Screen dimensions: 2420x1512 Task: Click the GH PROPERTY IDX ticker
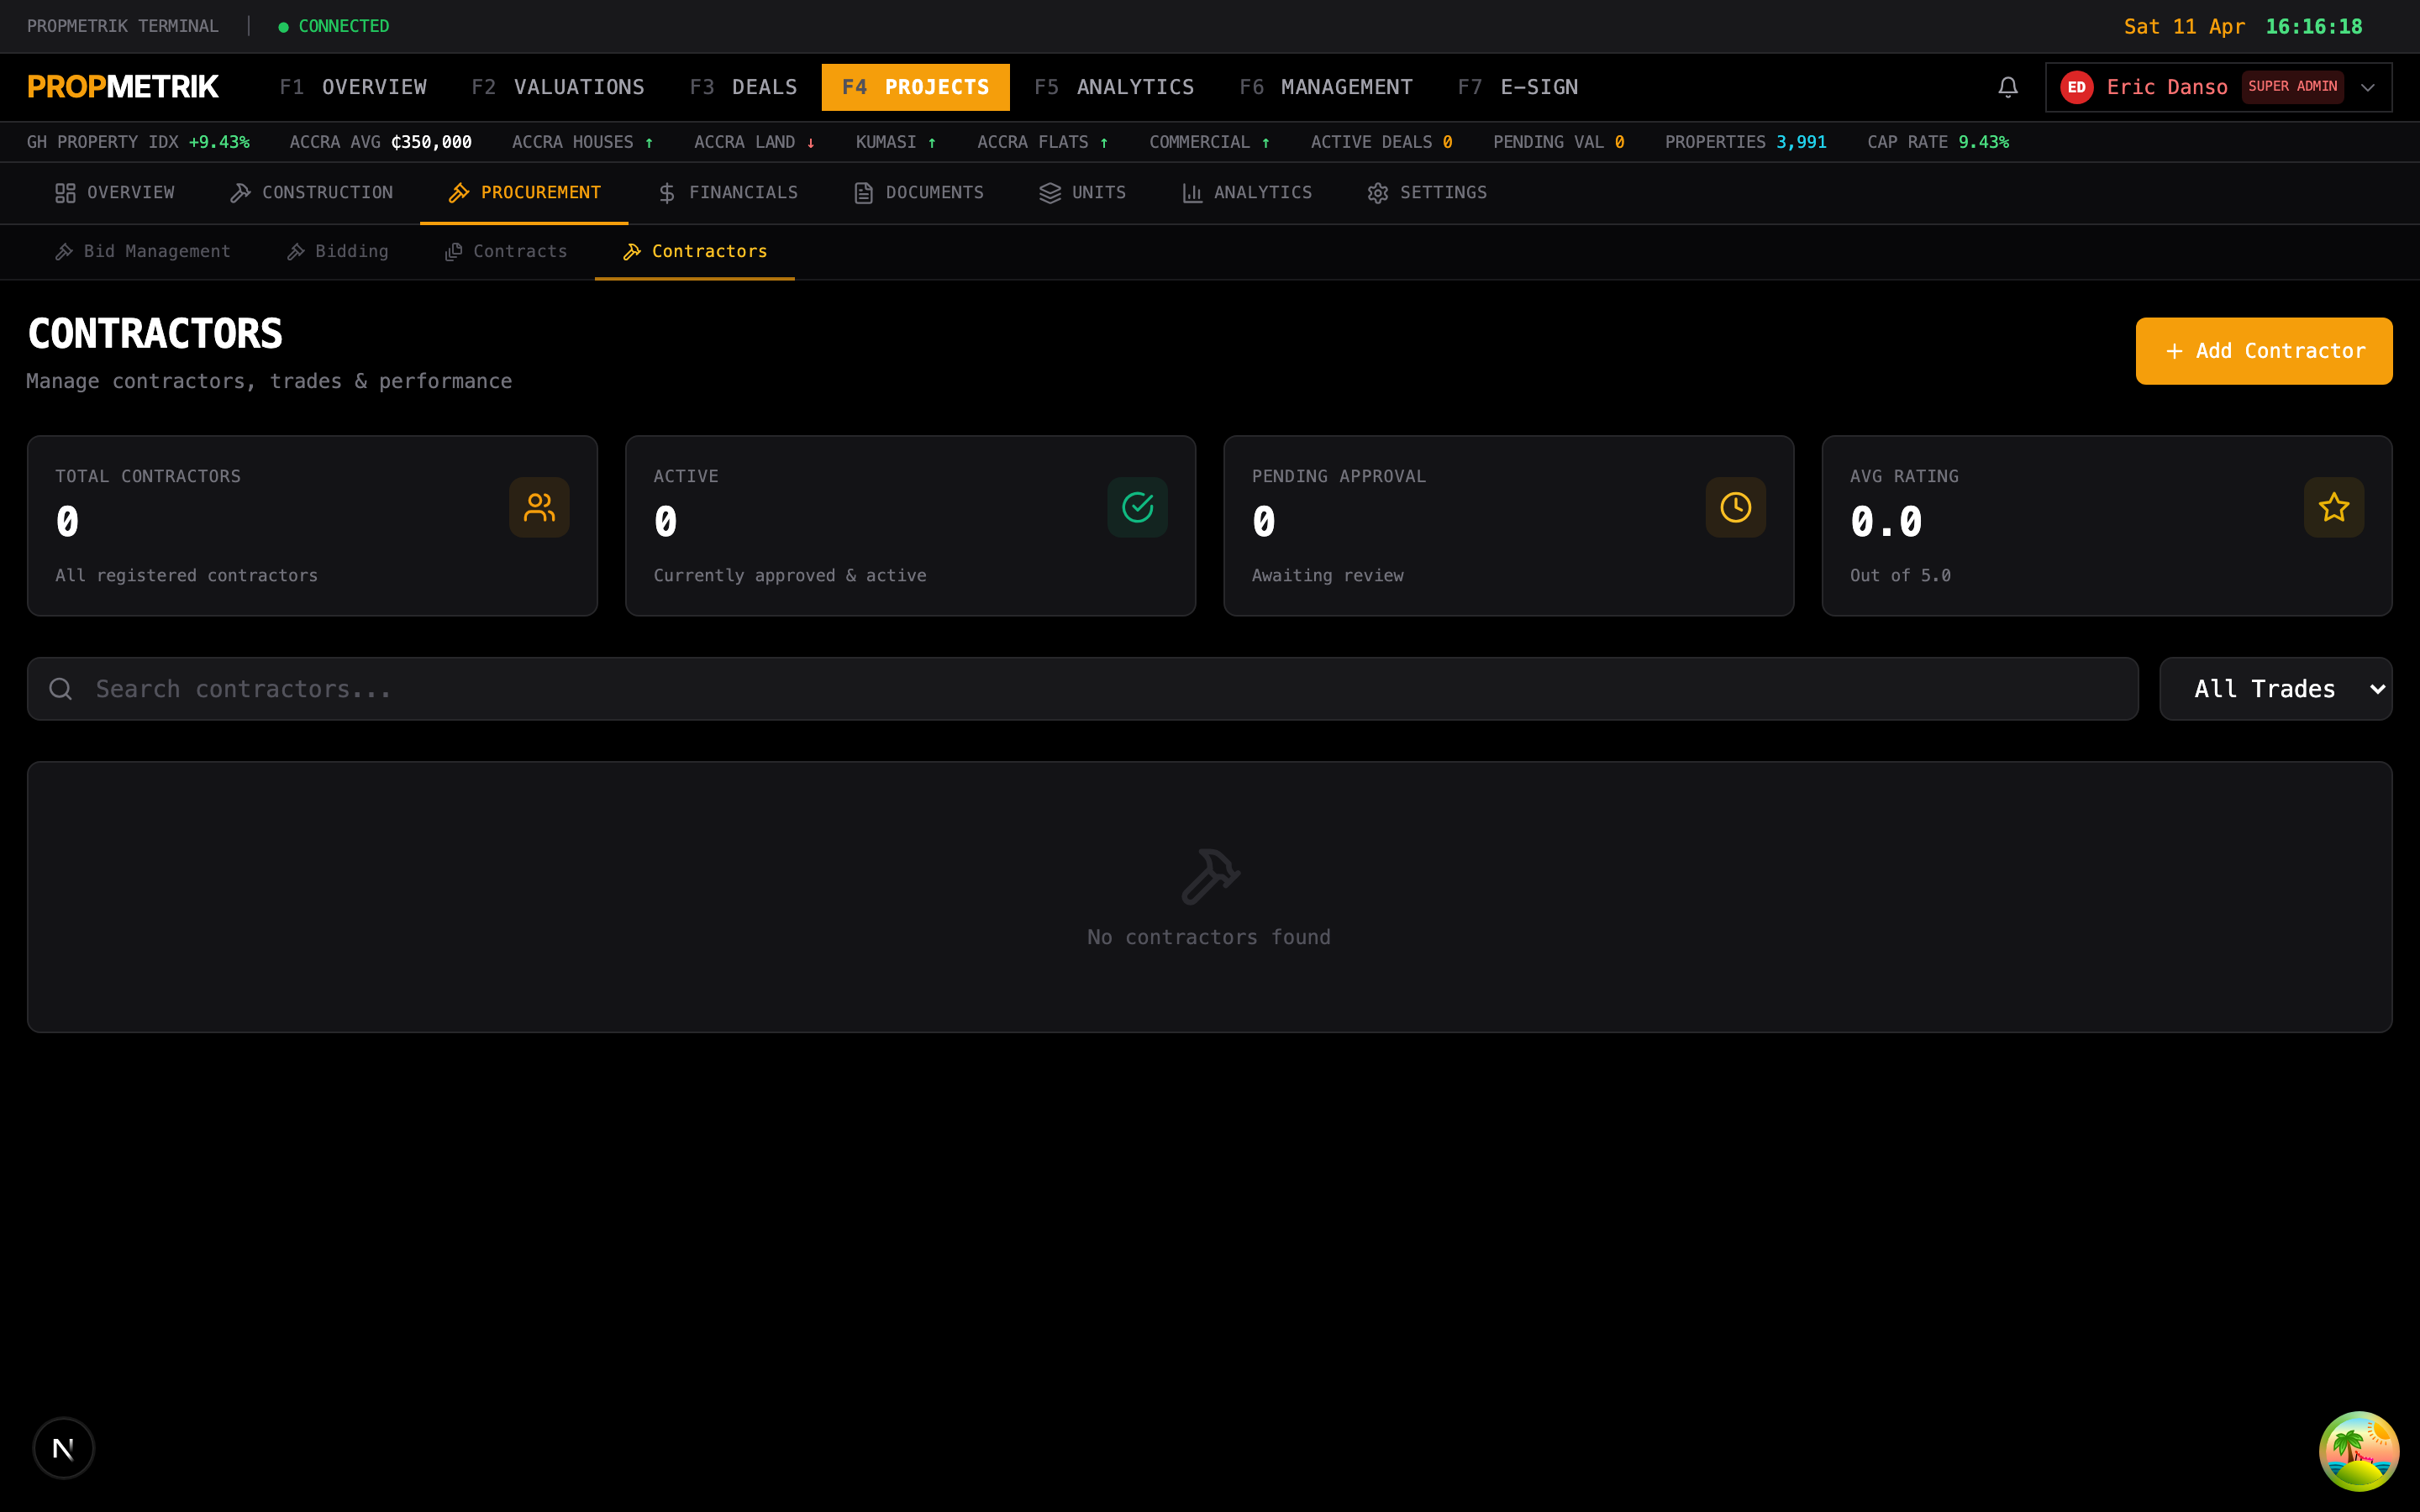(138, 142)
